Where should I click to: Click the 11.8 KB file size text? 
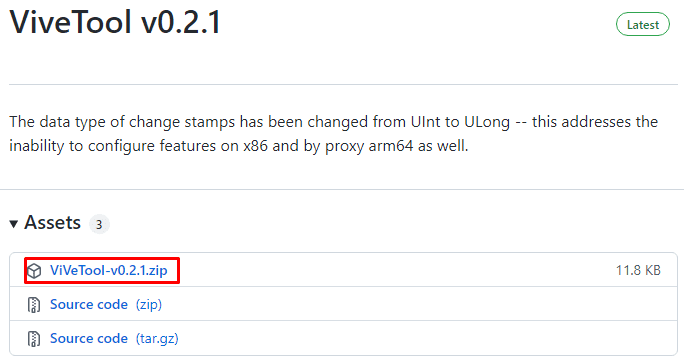pyautogui.click(x=638, y=270)
